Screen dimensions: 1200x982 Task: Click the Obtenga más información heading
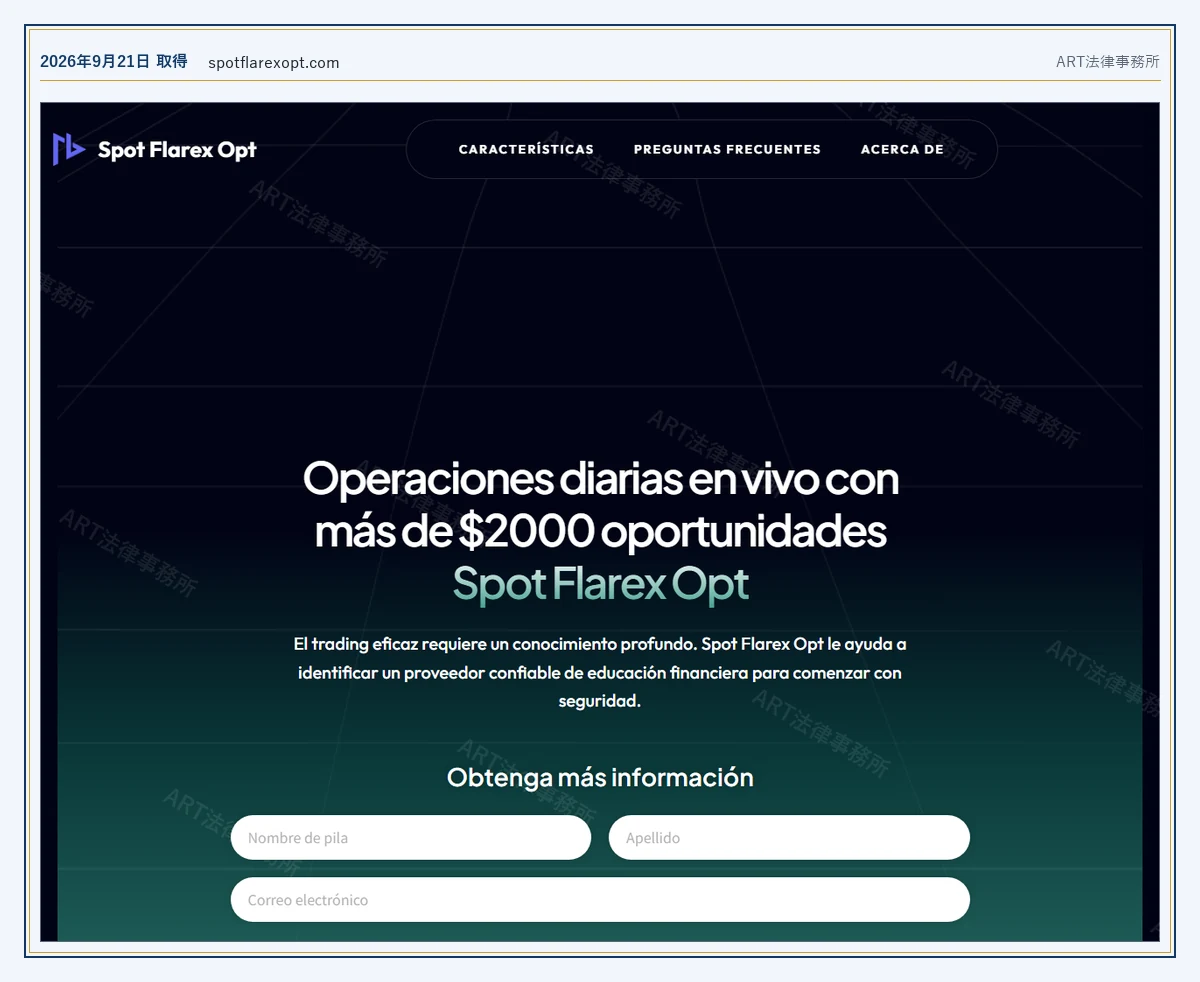pyautogui.click(x=600, y=777)
